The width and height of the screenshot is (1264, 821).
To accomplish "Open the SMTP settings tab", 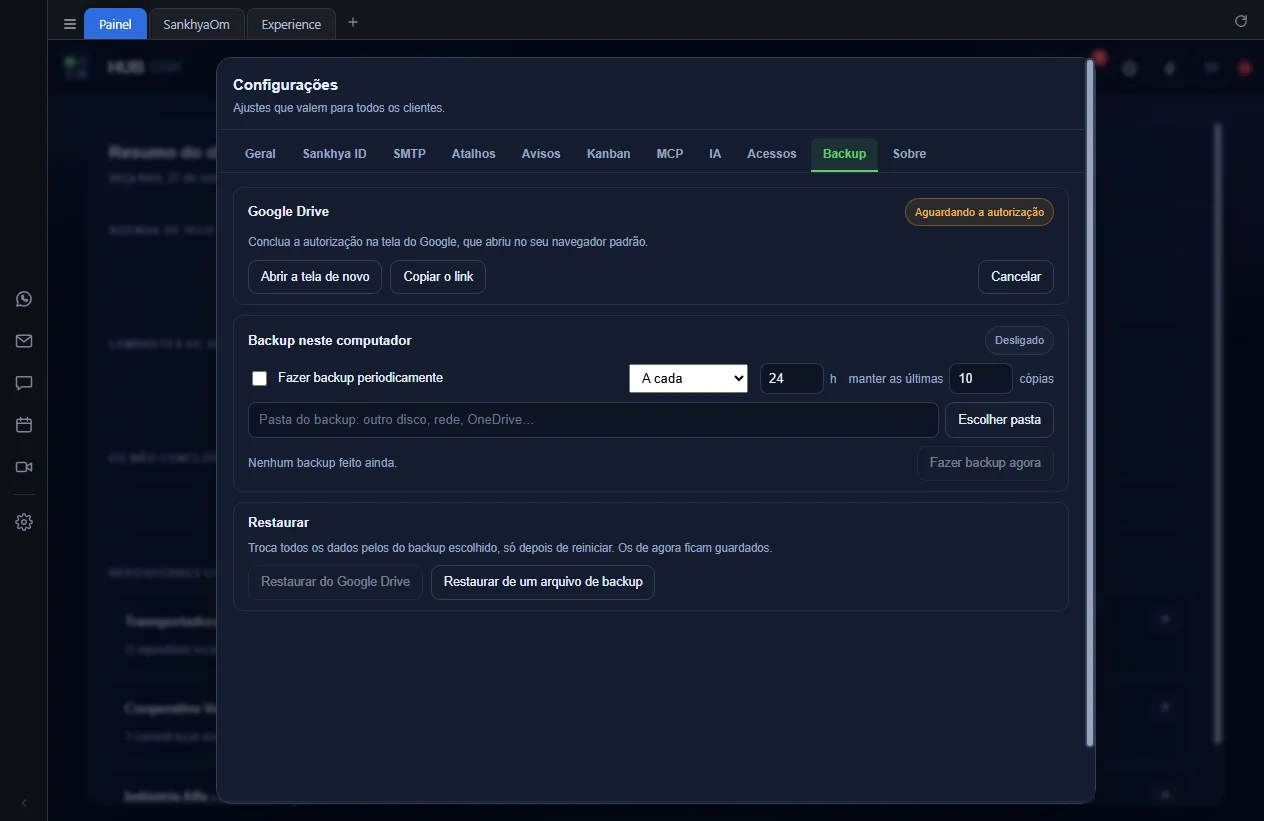I will tap(409, 154).
